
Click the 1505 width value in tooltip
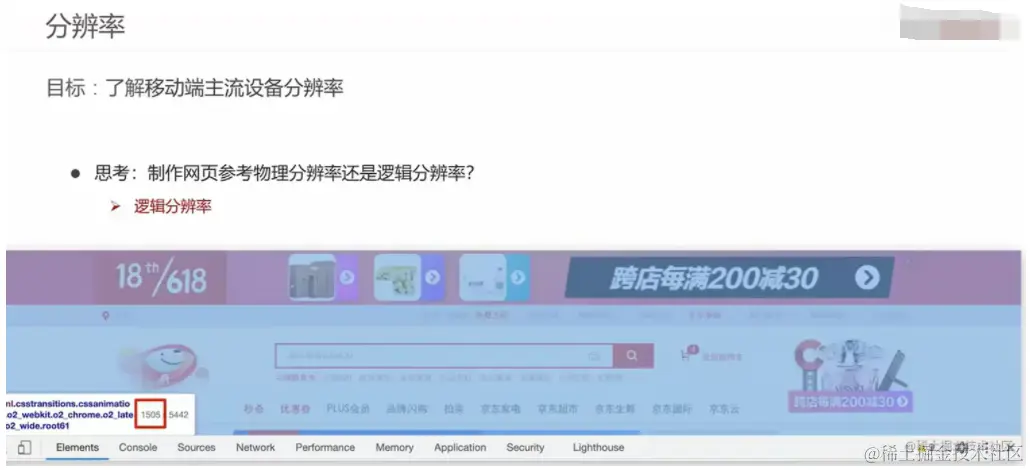point(150,415)
